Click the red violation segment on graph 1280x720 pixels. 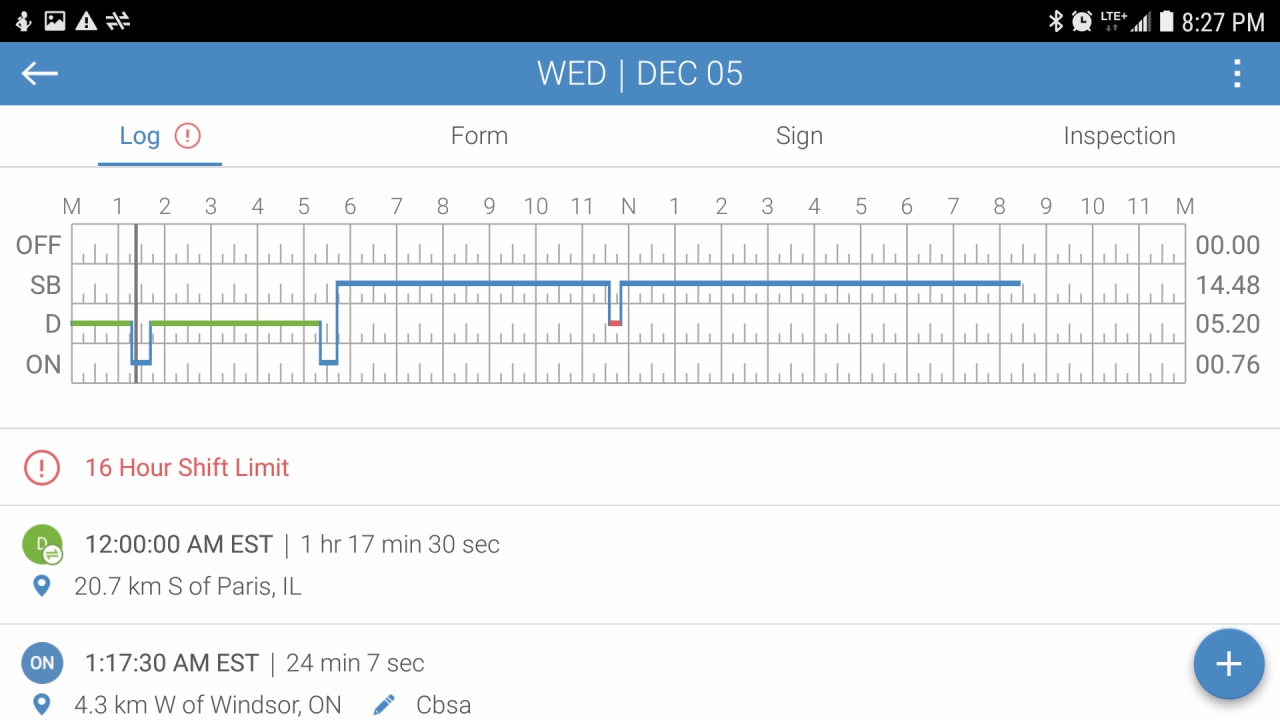[x=615, y=323]
